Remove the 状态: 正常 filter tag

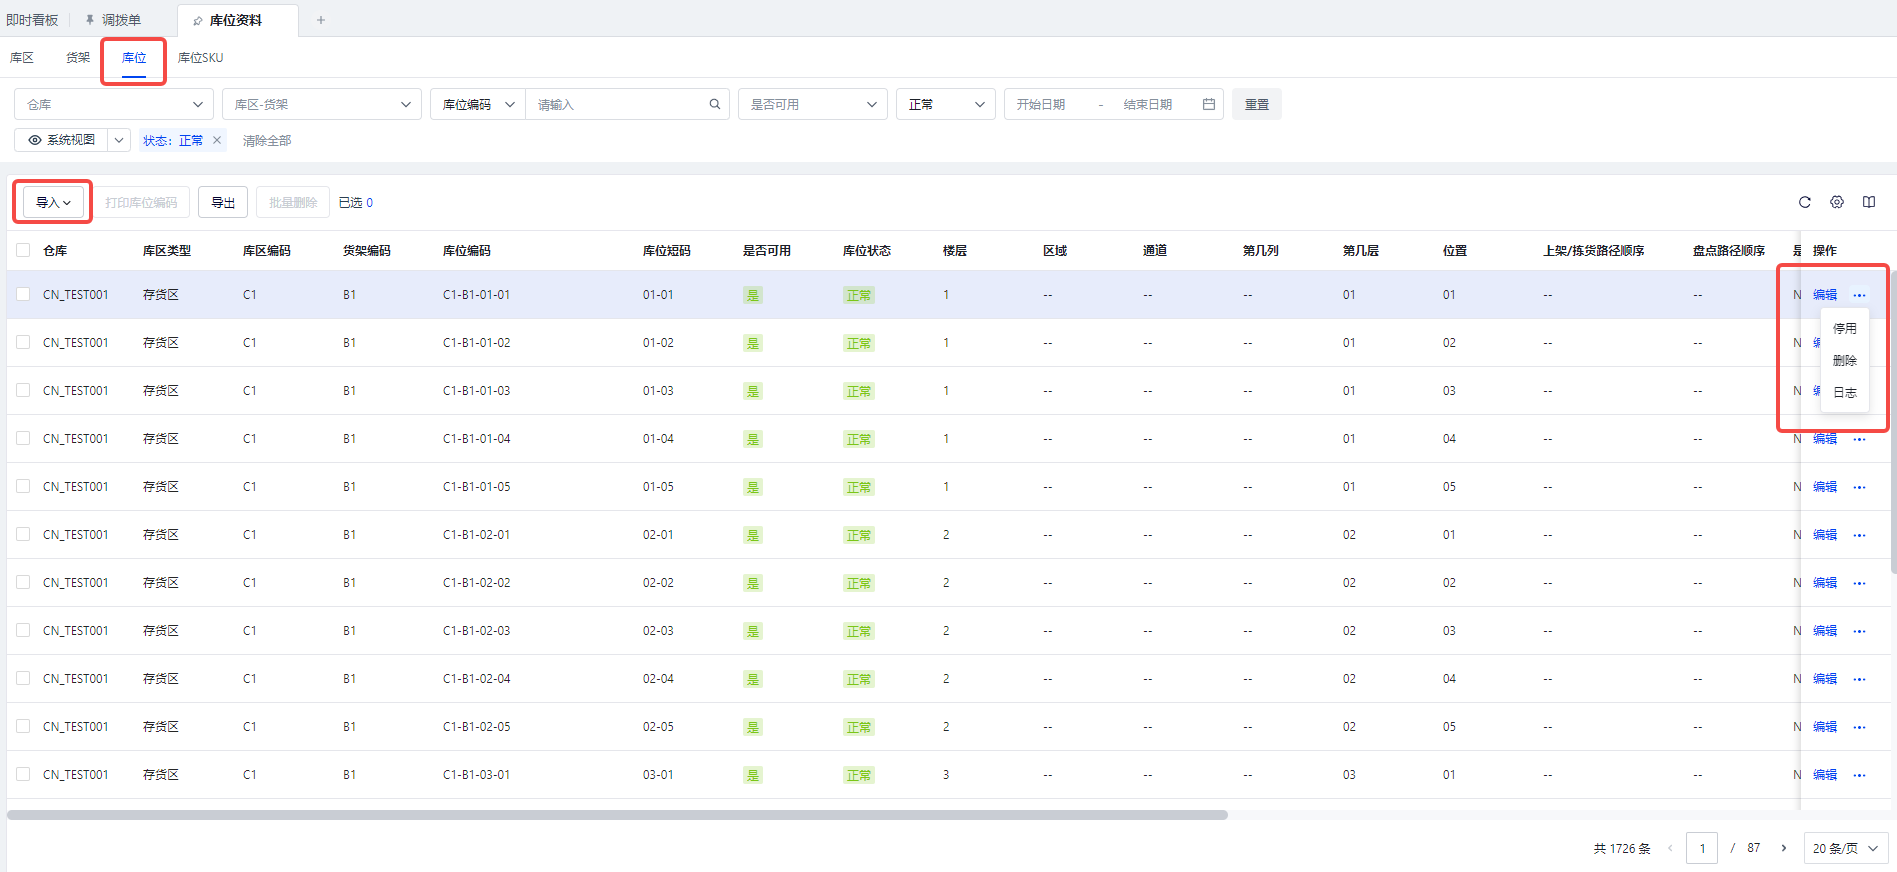click(217, 140)
